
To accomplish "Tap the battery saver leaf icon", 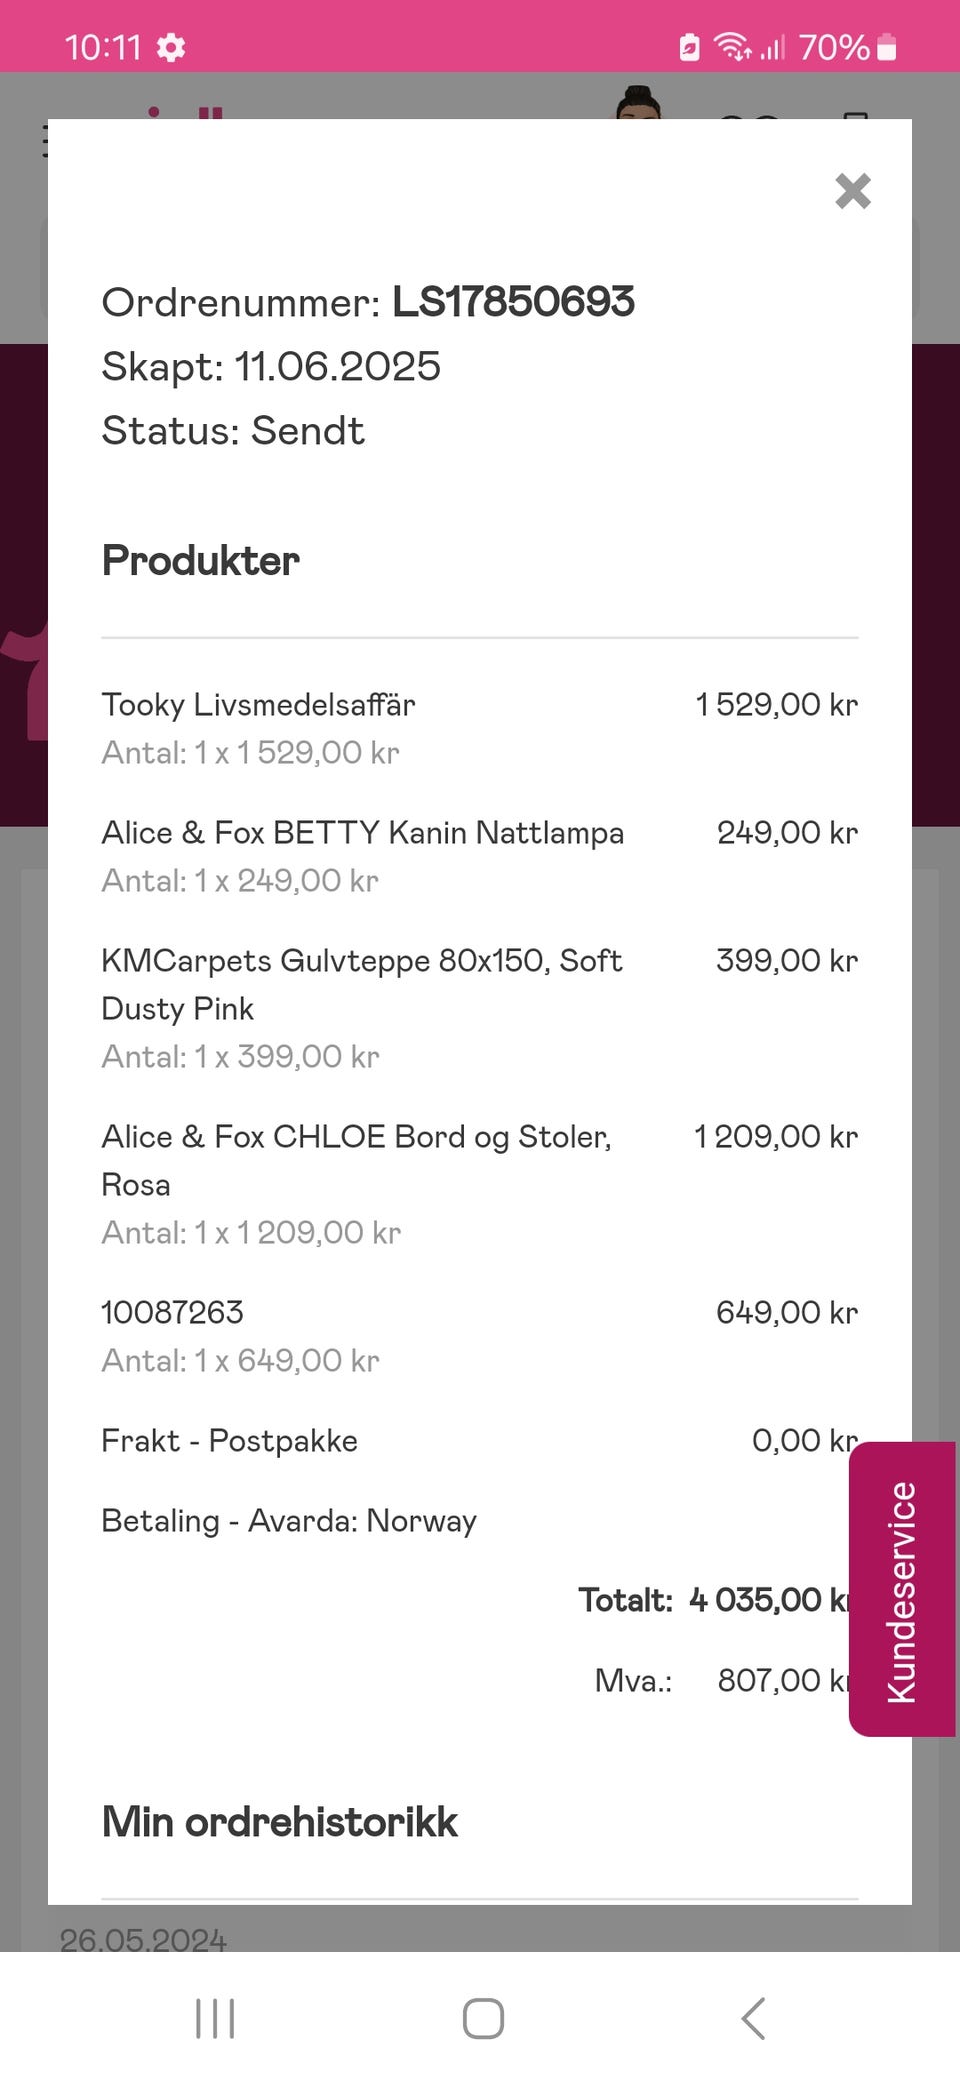I will click(689, 47).
